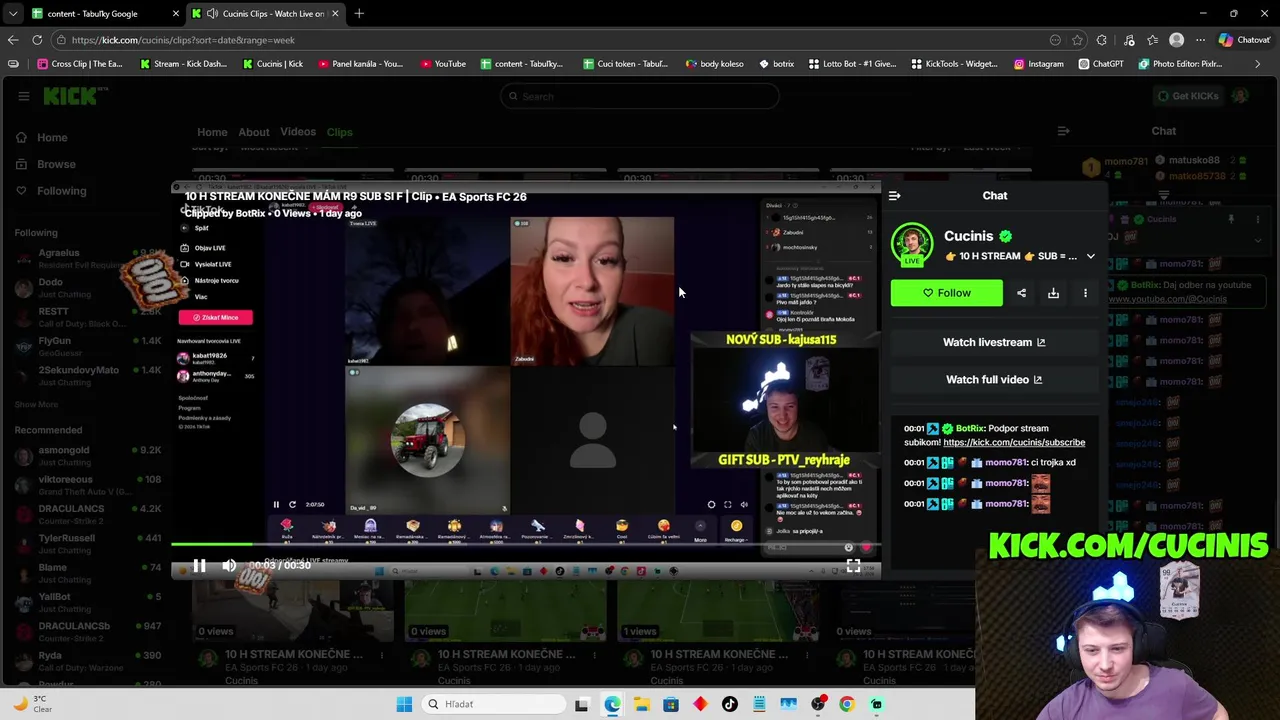Click the verified badge next to Cucinis

coord(1005,236)
